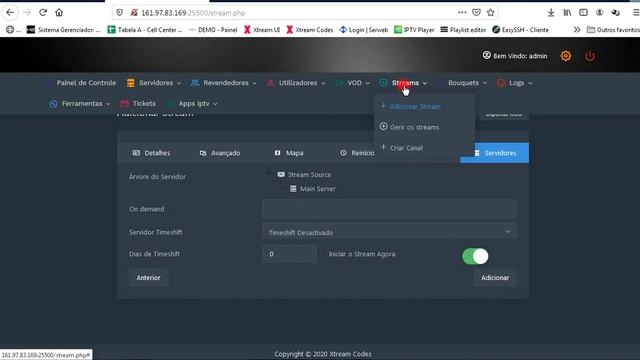Expand the Utilizadores menu
Screen dimensions: 640x360
tap(296, 83)
